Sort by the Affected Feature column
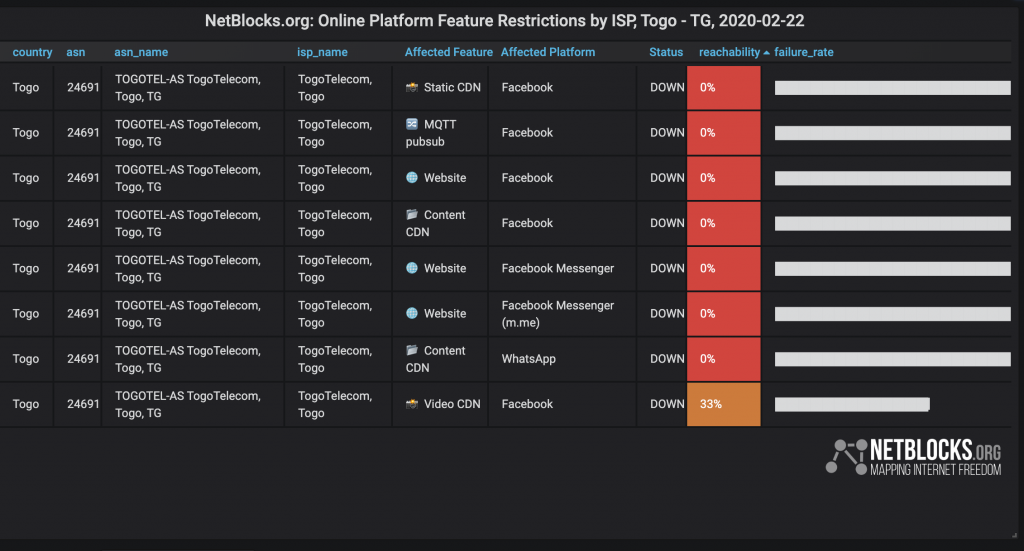 pyautogui.click(x=449, y=52)
